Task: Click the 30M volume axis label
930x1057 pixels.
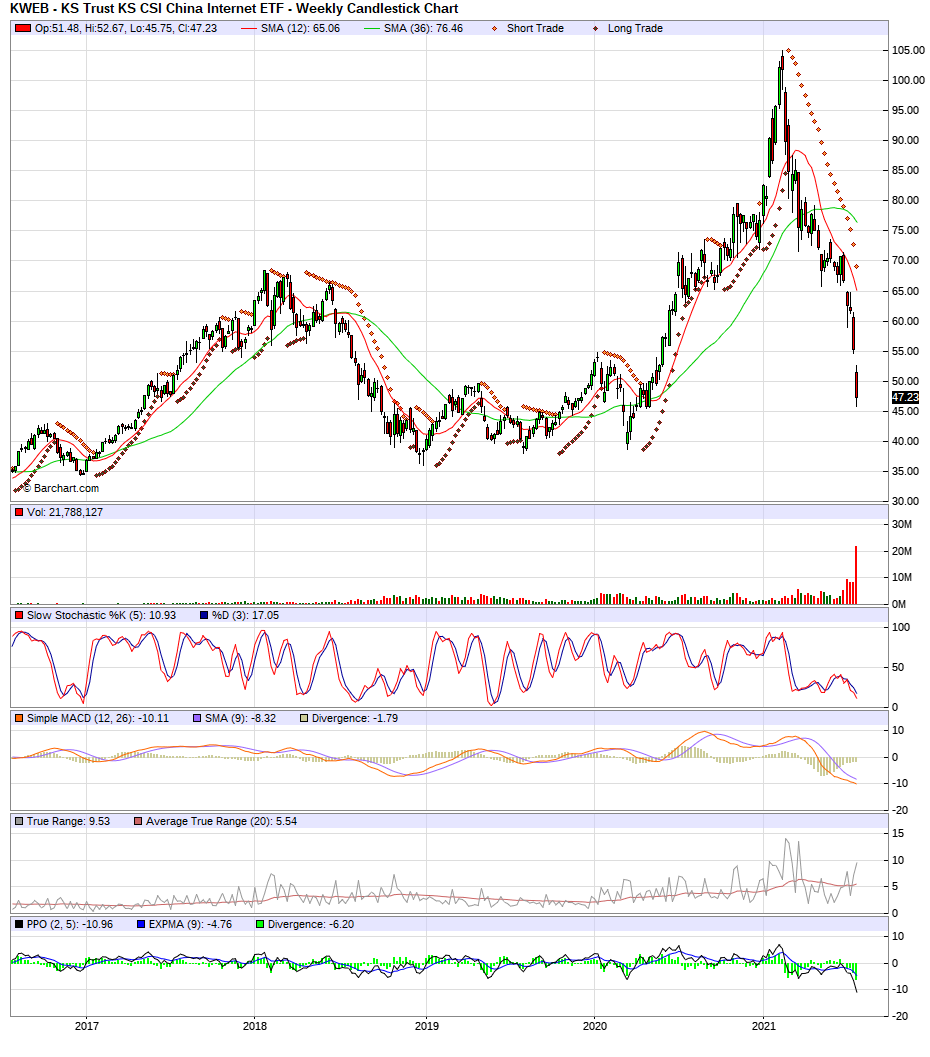Action: 902,524
